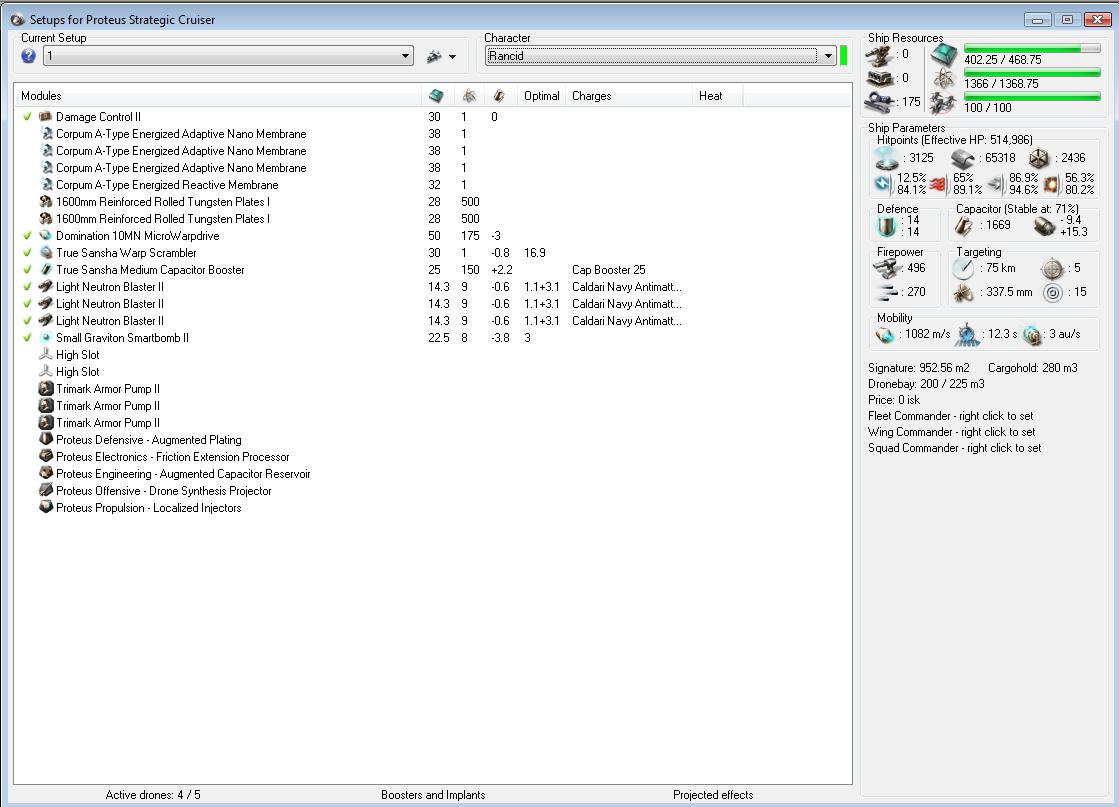Click the Optimal column header
This screenshot has width=1119, height=807.
pyautogui.click(x=542, y=96)
